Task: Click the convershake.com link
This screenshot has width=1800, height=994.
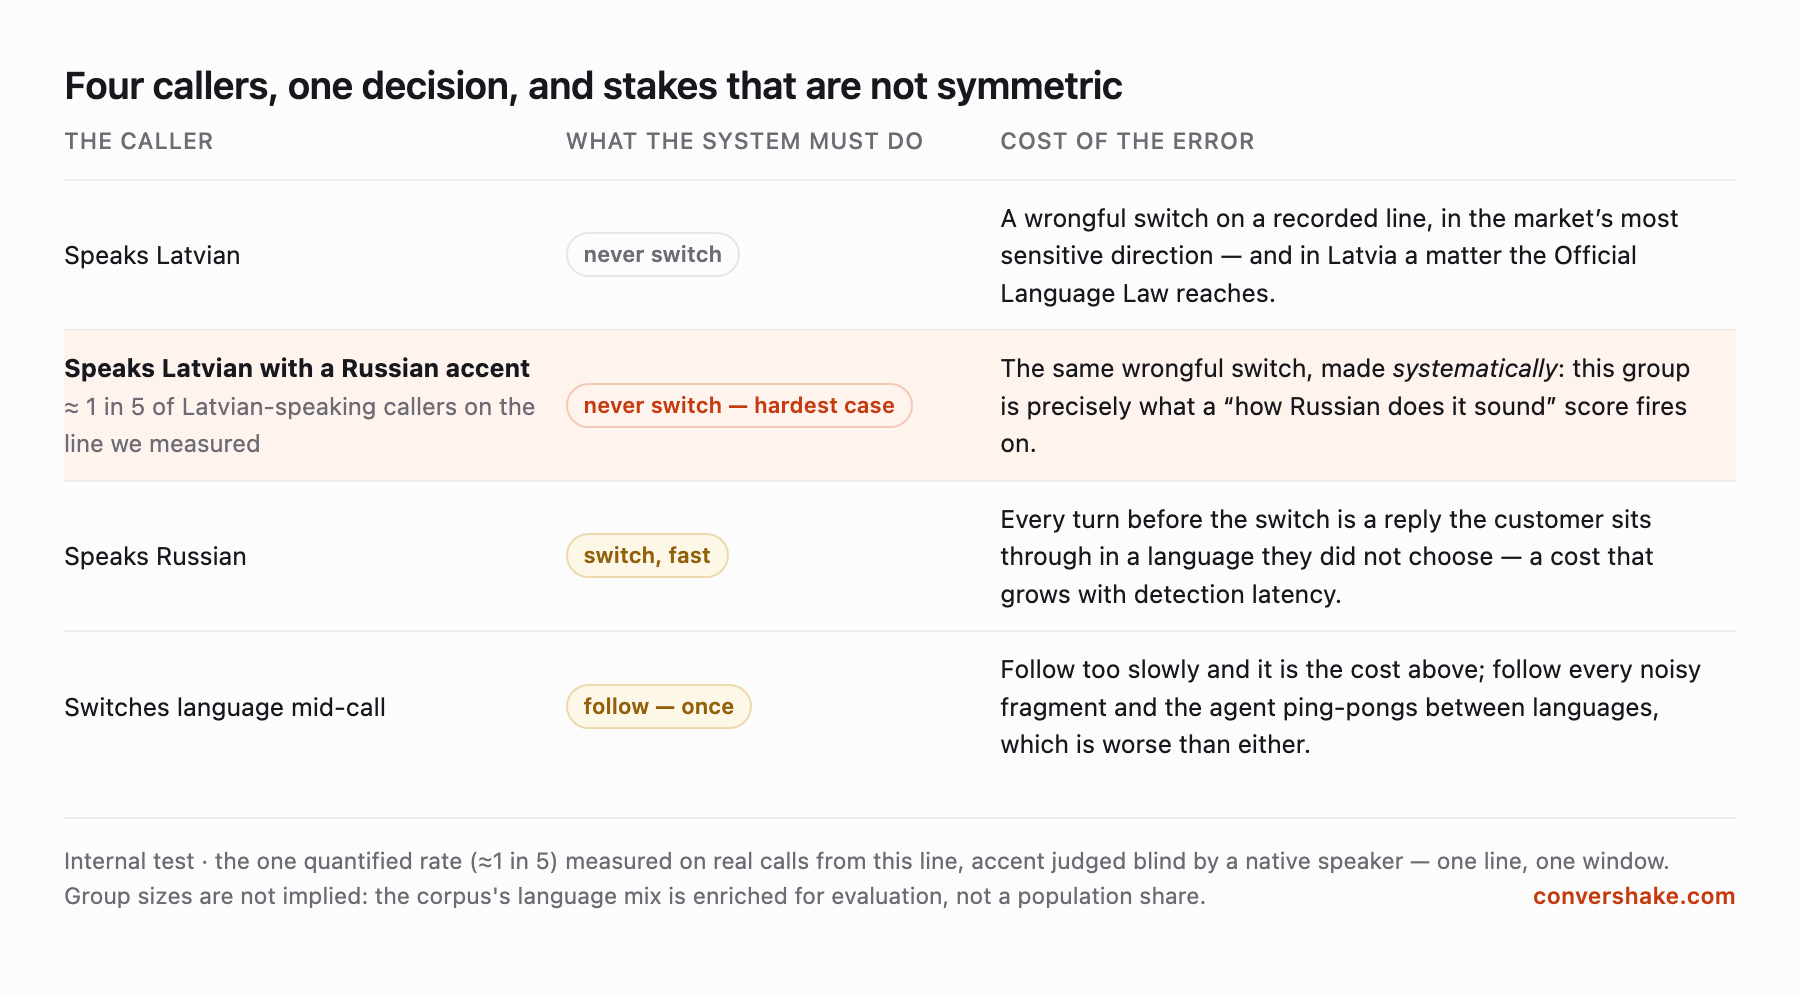Action: click(1633, 896)
